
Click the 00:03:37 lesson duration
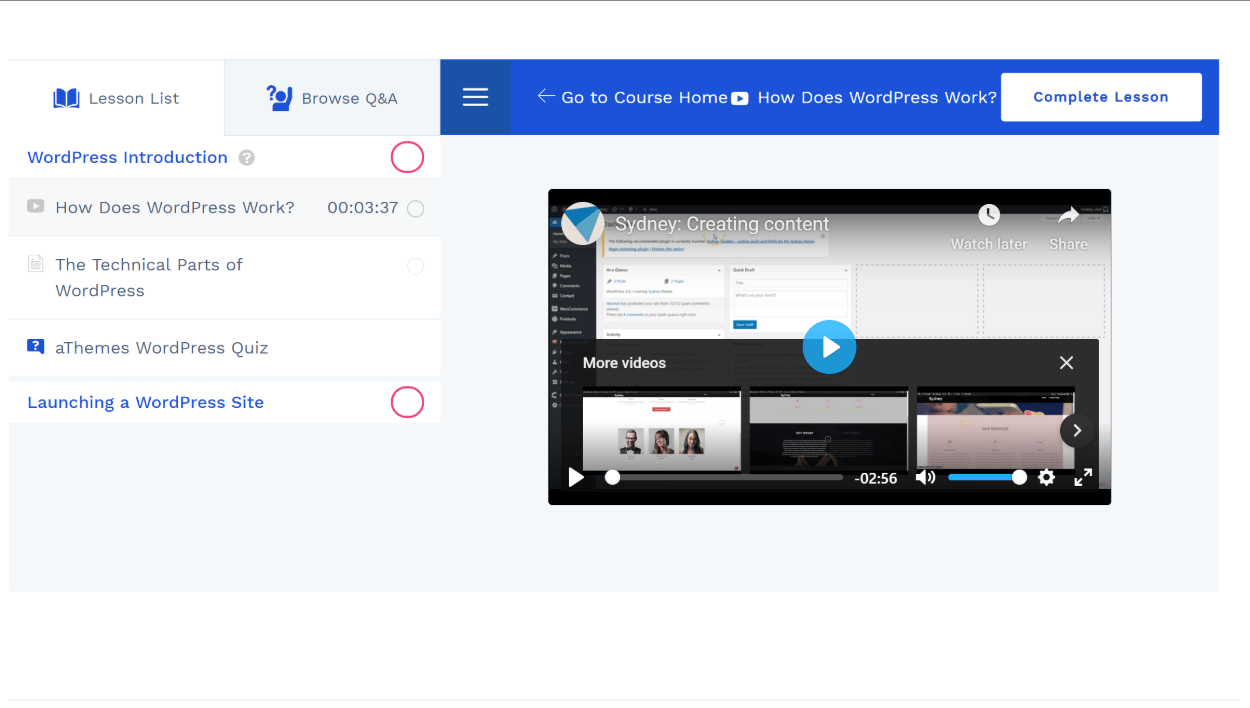(x=362, y=208)
